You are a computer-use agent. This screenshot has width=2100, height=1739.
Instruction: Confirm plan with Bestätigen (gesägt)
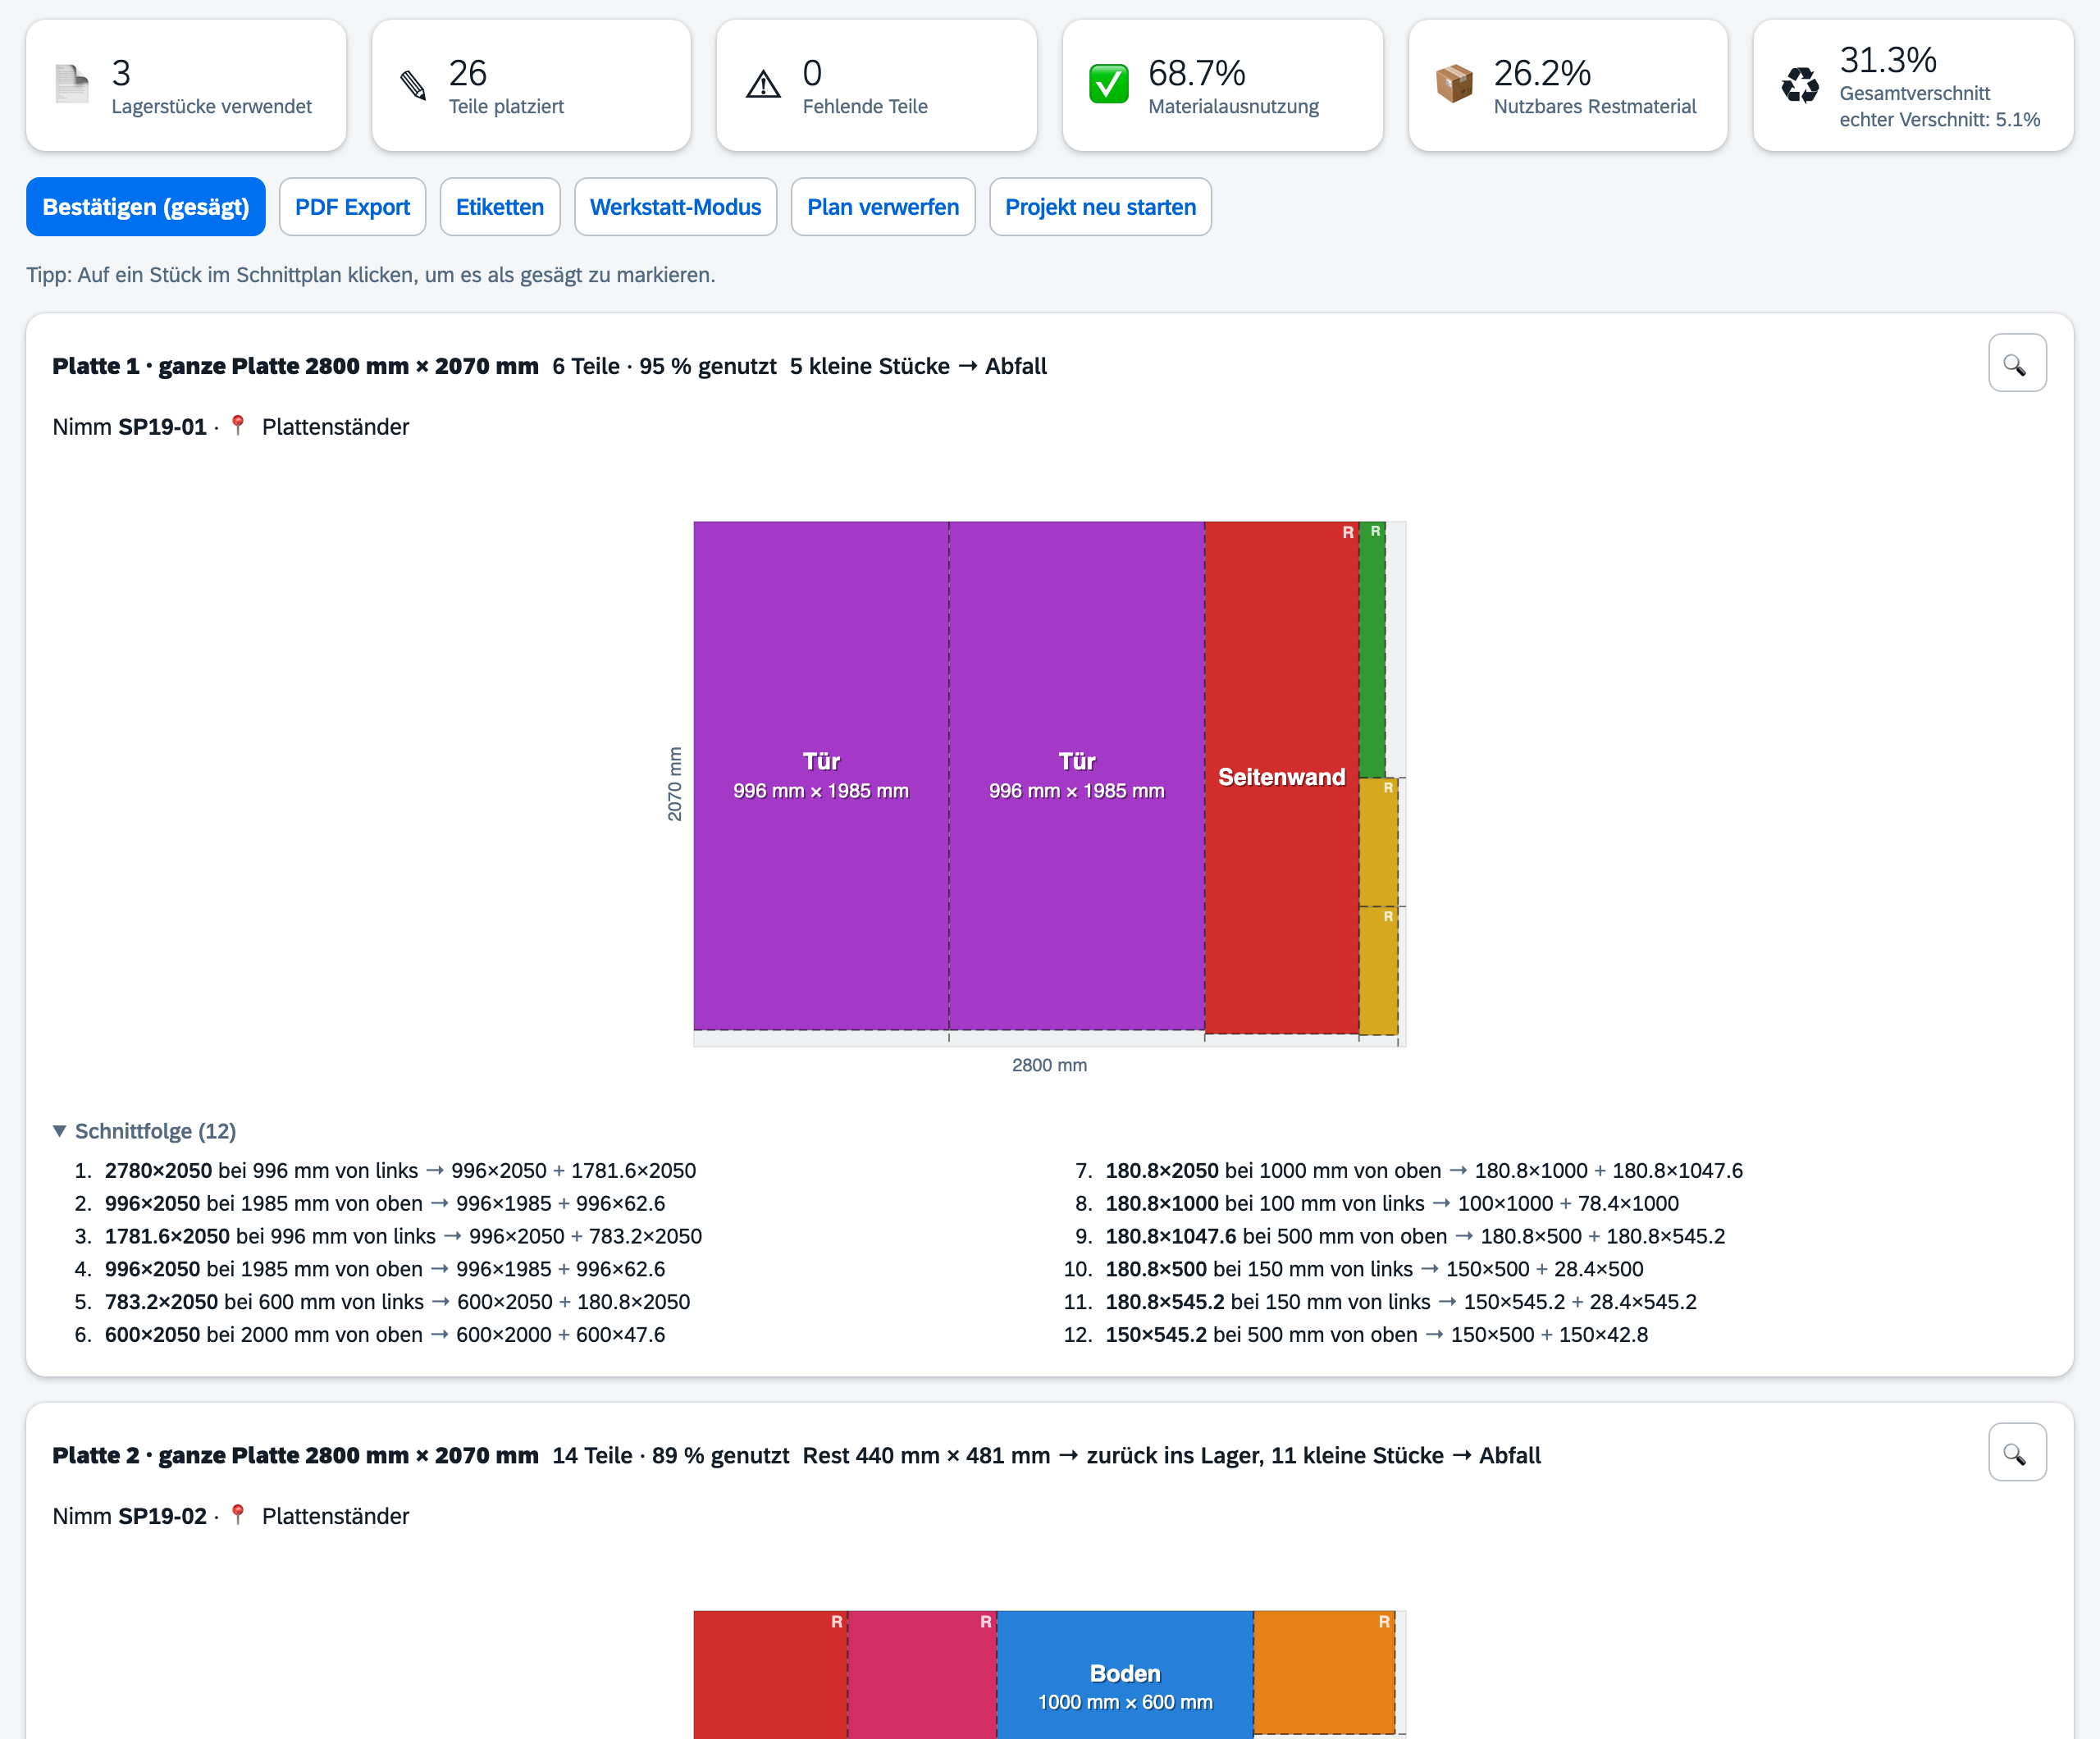coord(146,207)
